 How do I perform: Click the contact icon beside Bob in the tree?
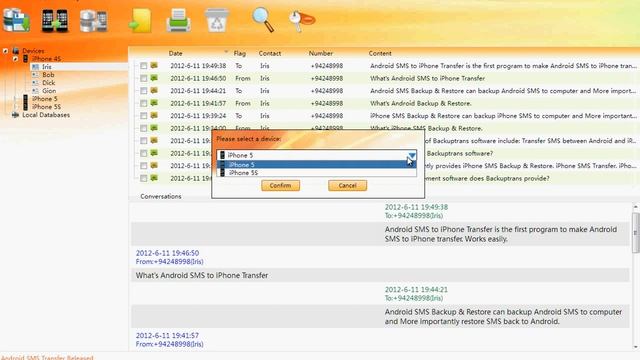[35, 75]
